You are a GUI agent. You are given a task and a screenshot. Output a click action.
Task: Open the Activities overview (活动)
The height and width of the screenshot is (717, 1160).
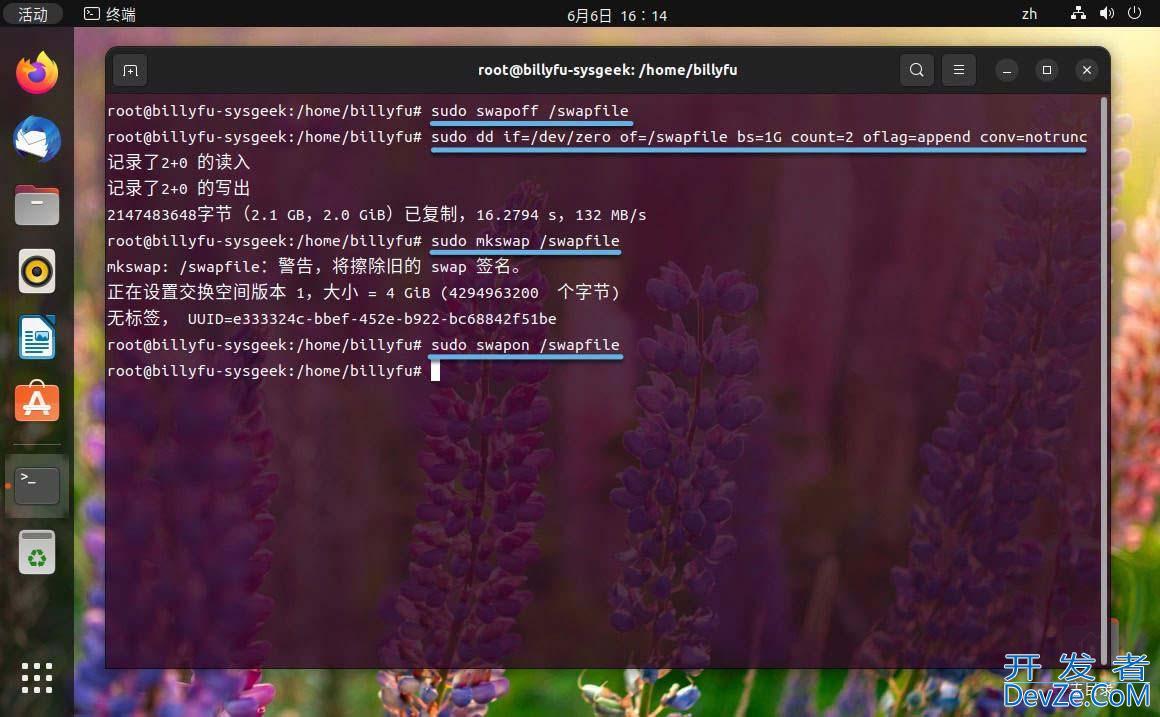[x=33, y=14]
